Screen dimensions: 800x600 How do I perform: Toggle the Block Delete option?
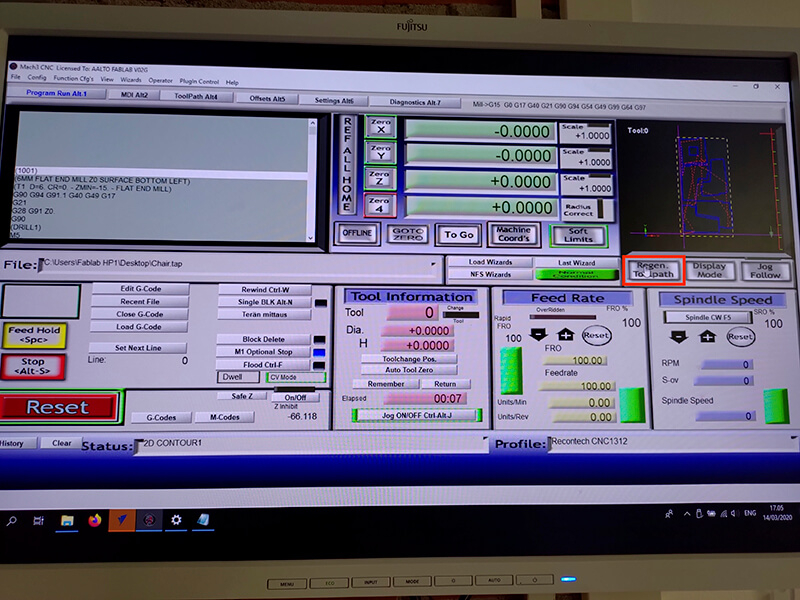(x=263, y=339)
